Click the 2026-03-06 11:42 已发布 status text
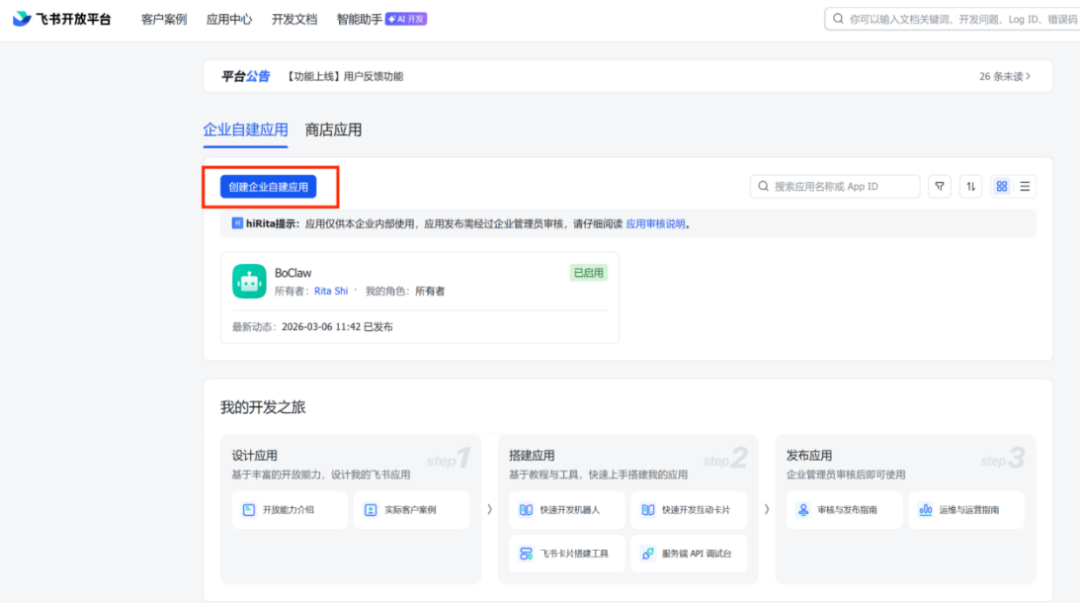Image resolution: width=1080 pixels, height=603 pixels. point(337,327)
